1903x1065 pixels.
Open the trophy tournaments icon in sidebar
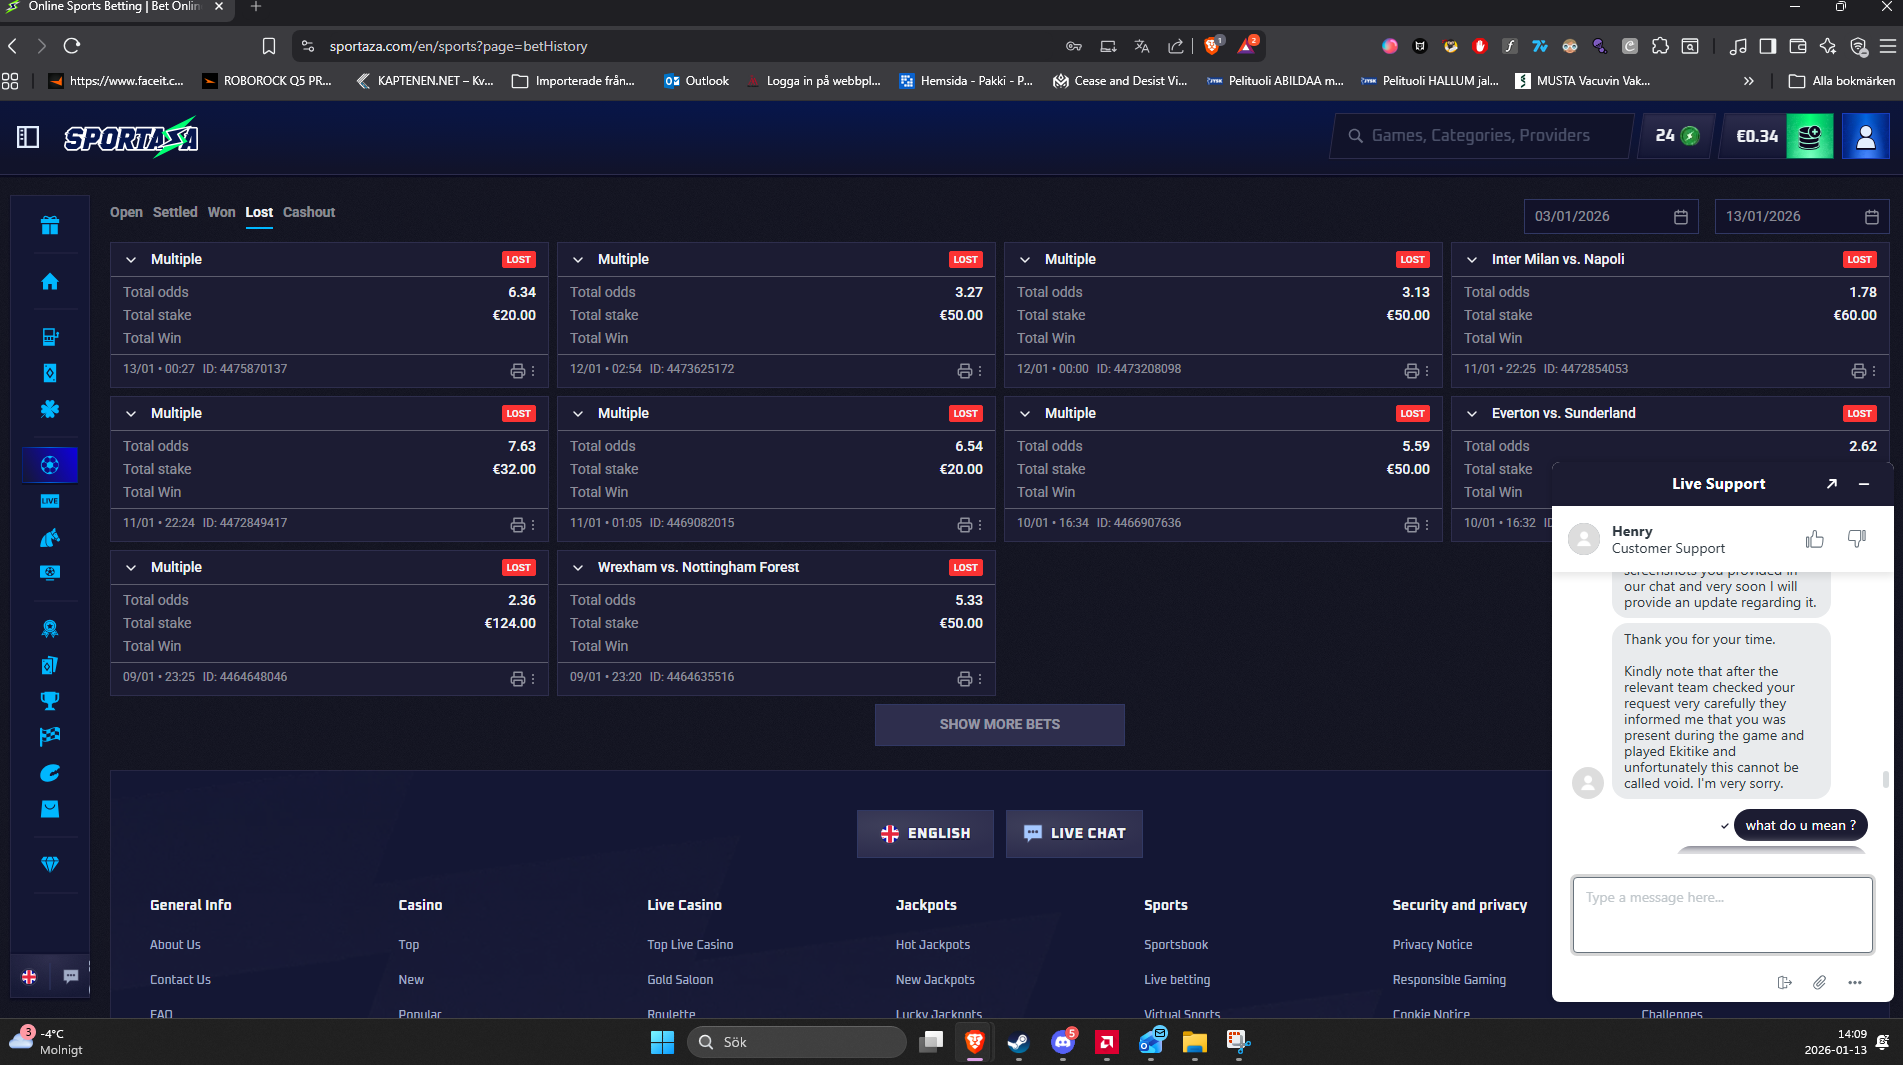[x=50, y=700]
